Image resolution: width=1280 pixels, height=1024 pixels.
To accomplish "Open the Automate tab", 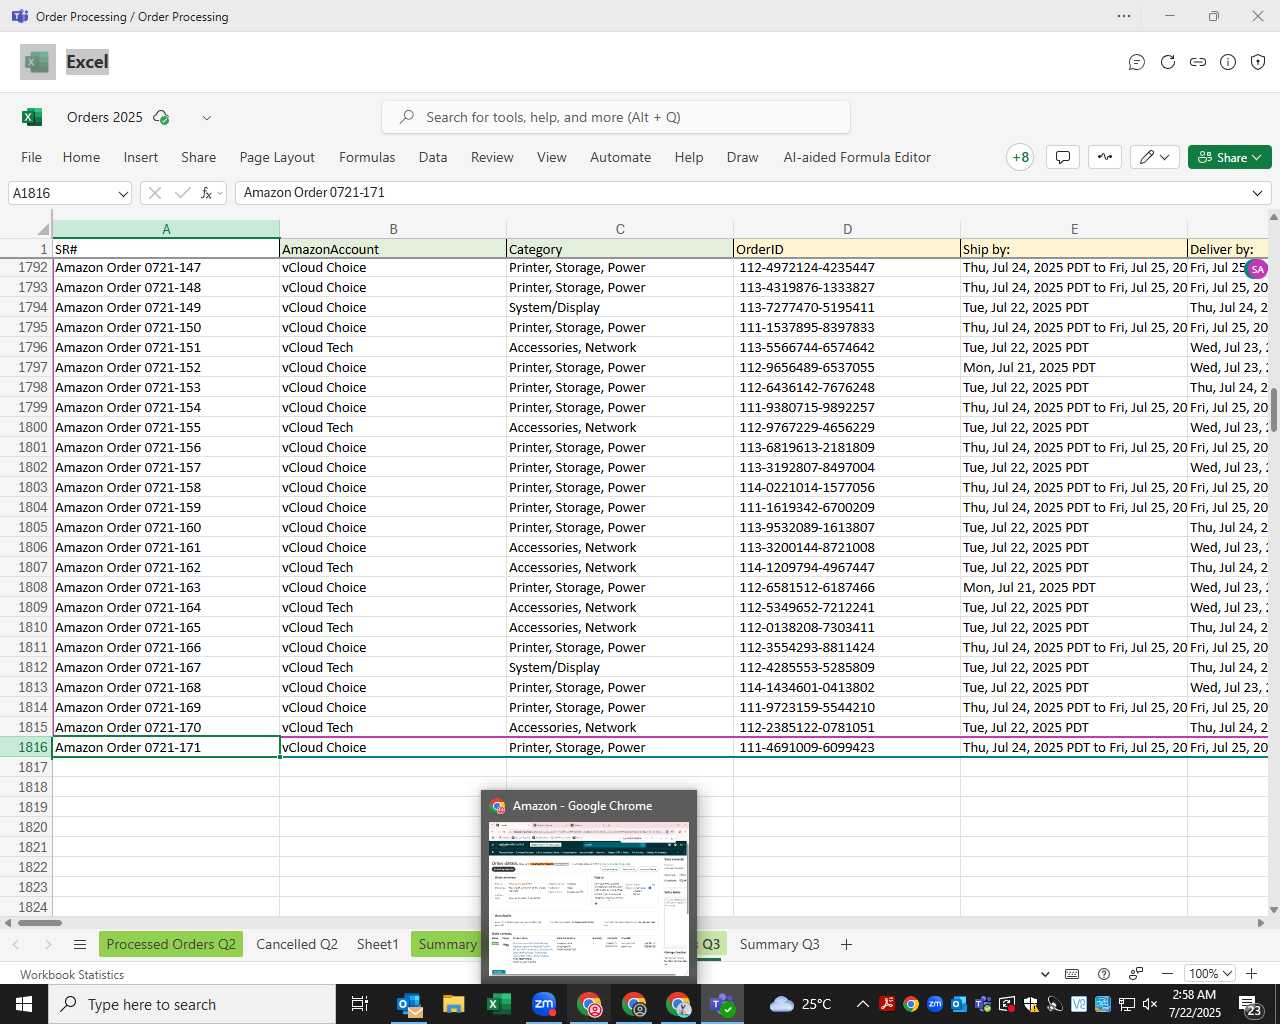I will (620, 157).
